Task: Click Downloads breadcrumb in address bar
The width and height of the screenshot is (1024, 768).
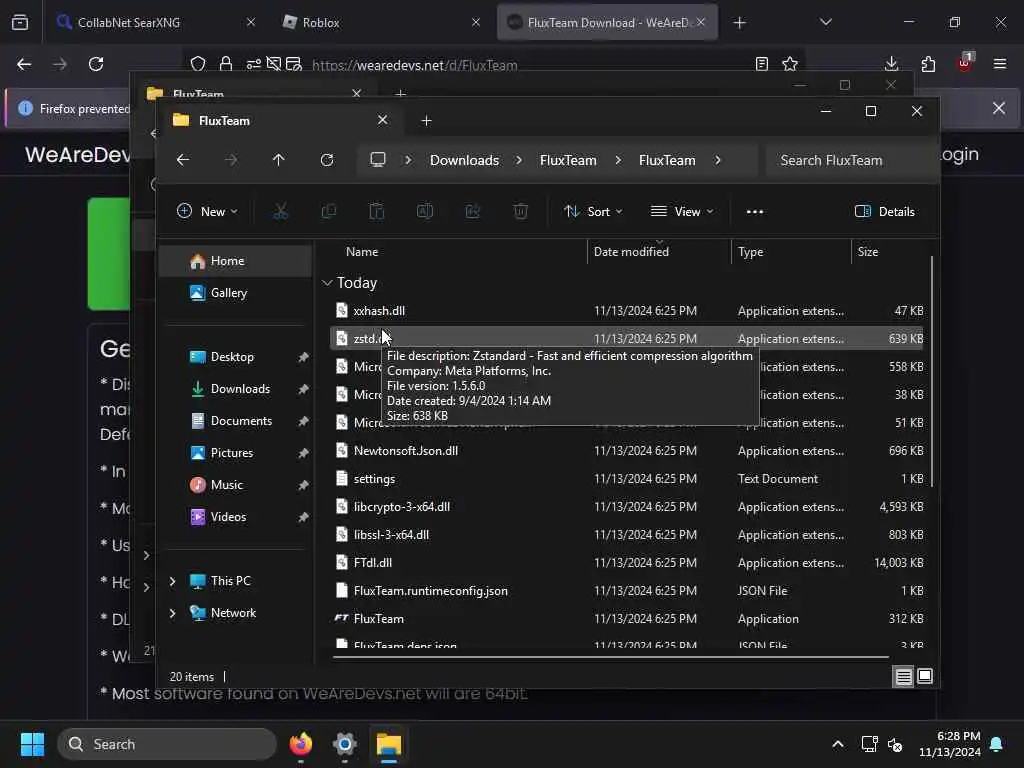Action: click(x=464, y=160)
